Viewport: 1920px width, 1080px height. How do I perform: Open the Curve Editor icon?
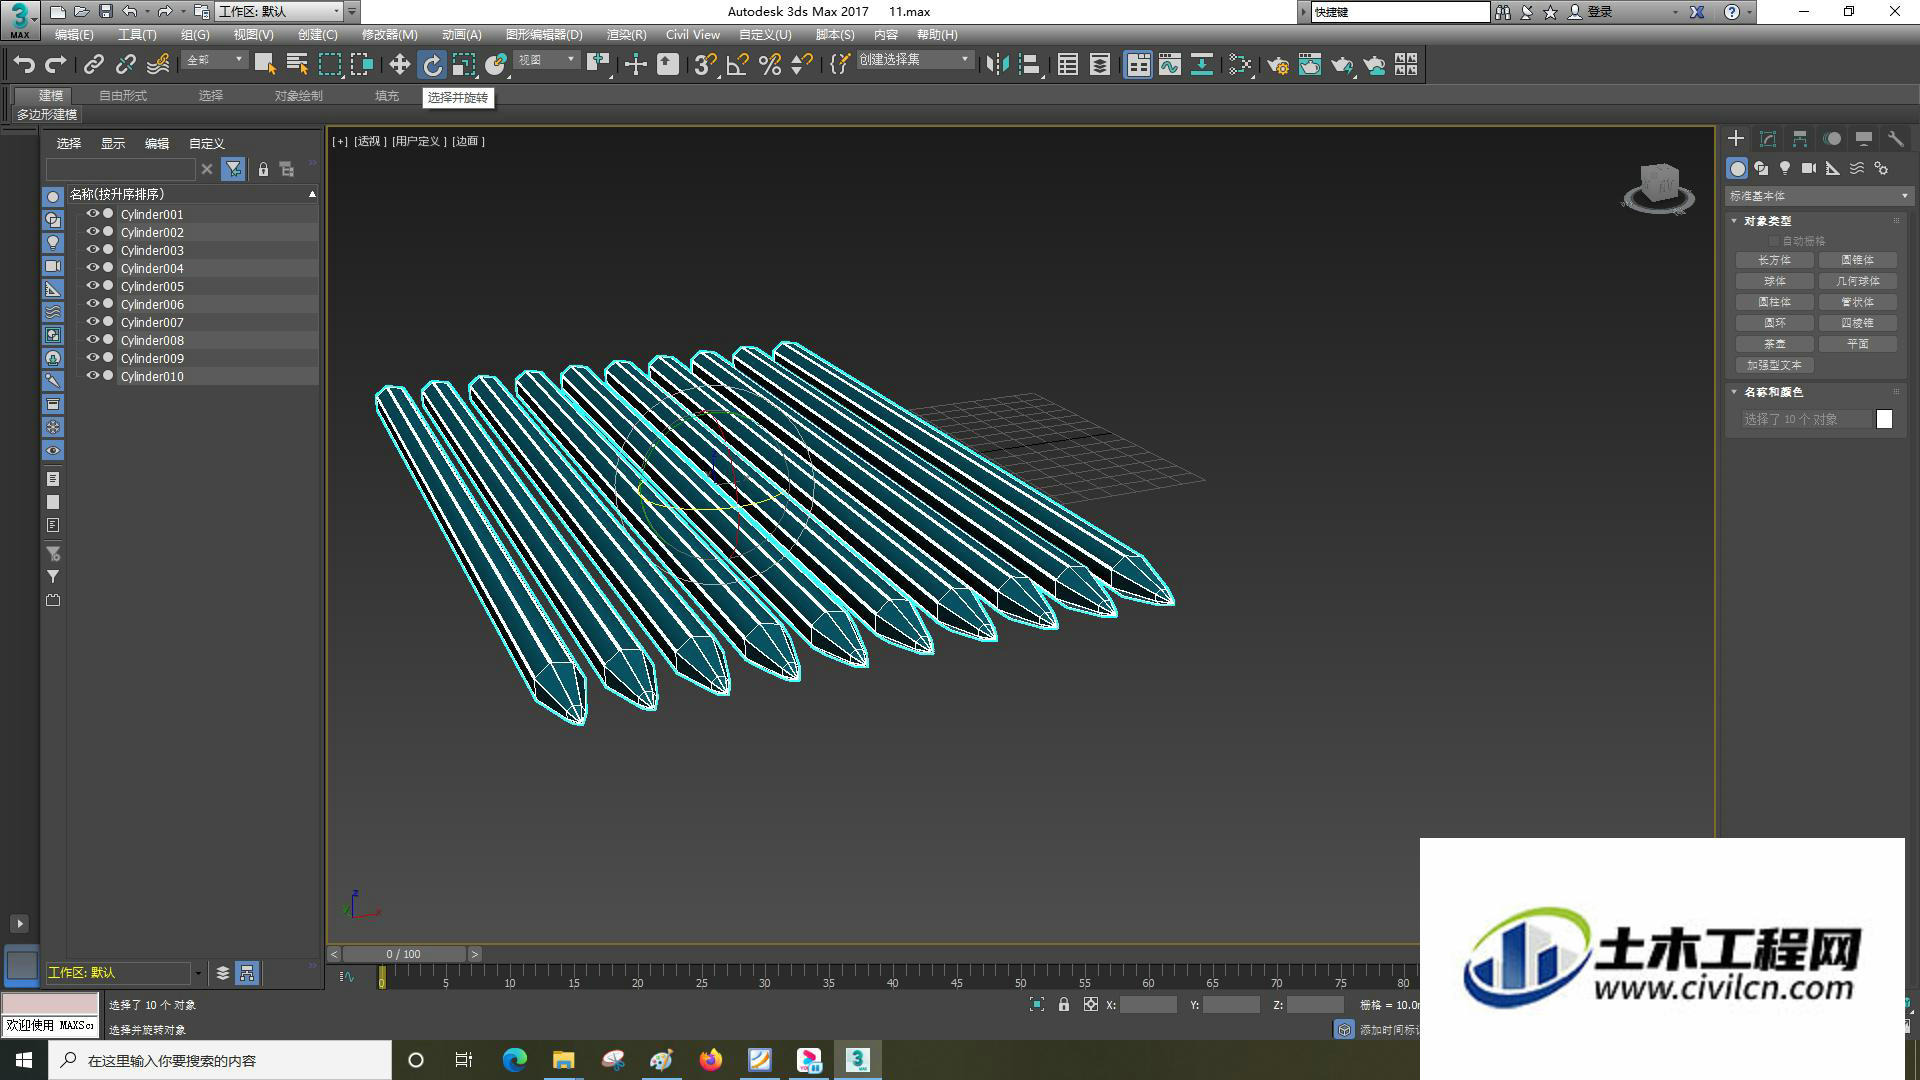[1169, 65]
